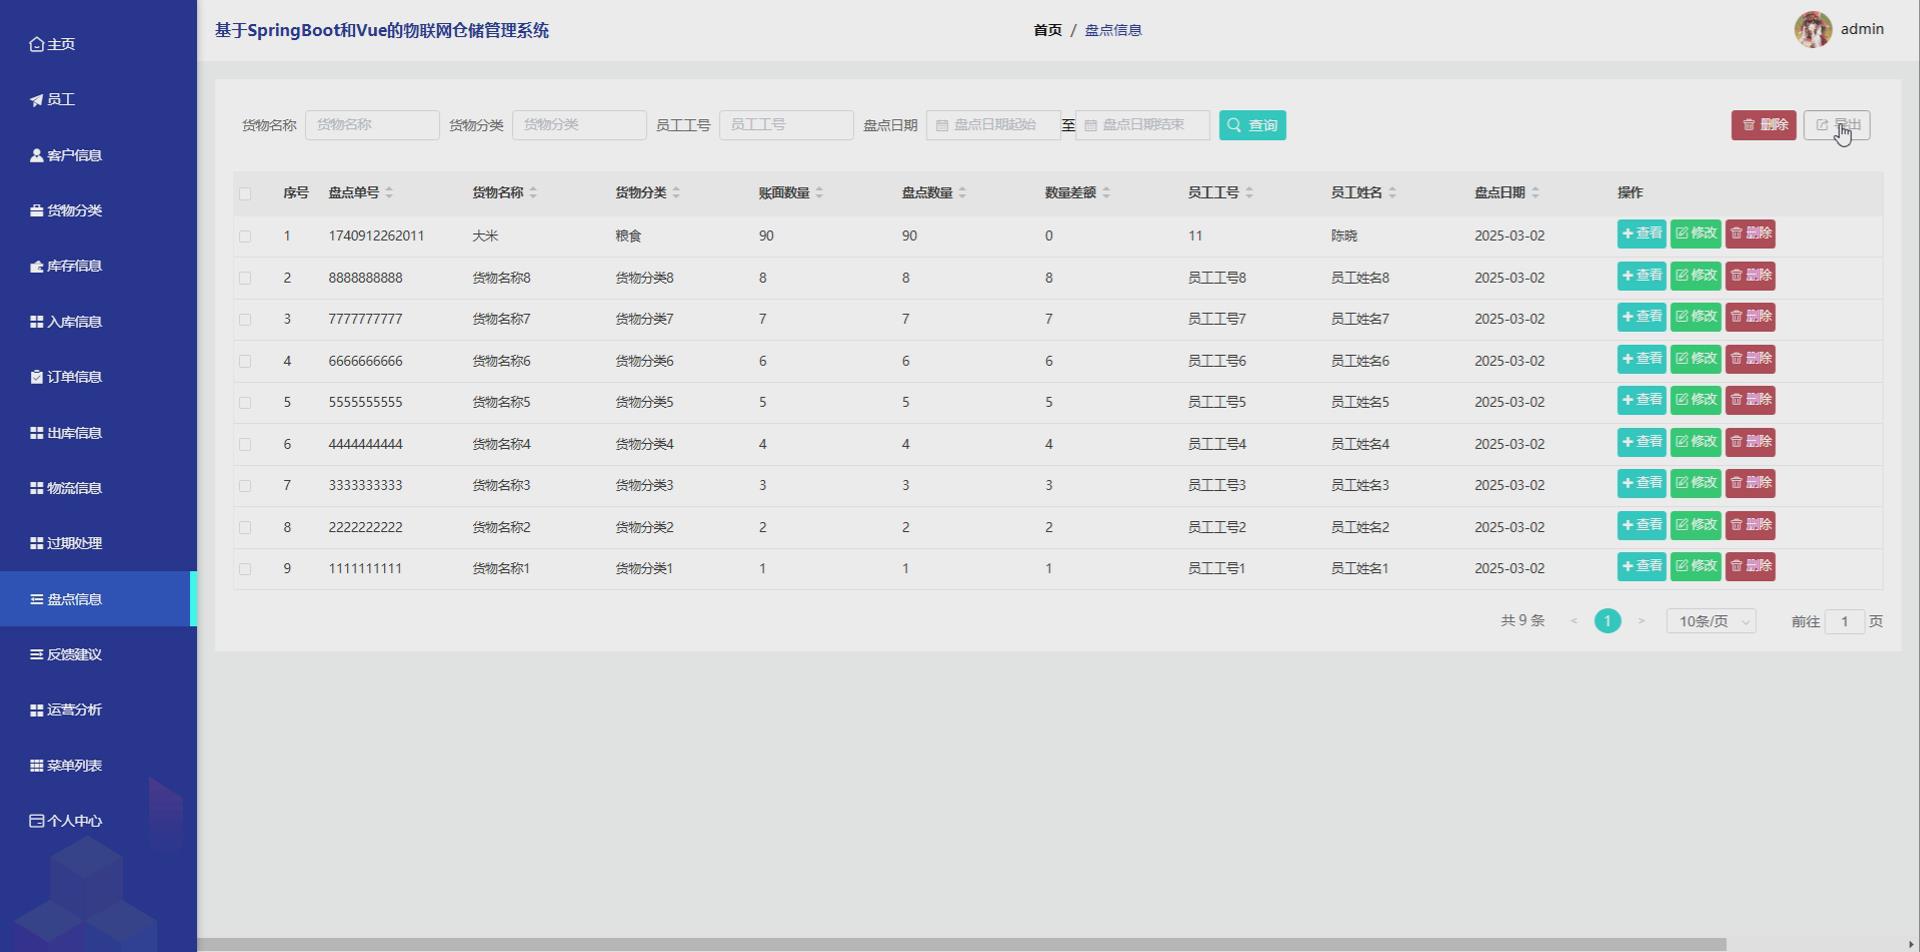Open 客户信息 customer info via sidebar icon
This screenshot has height=952, width=1920.
pyautogui.click(x=36, y=155)
